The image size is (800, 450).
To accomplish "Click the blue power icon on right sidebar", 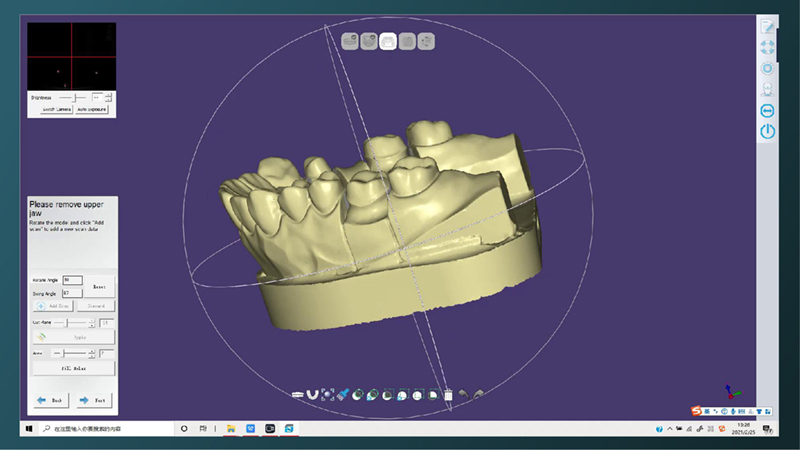I will 767,131.
